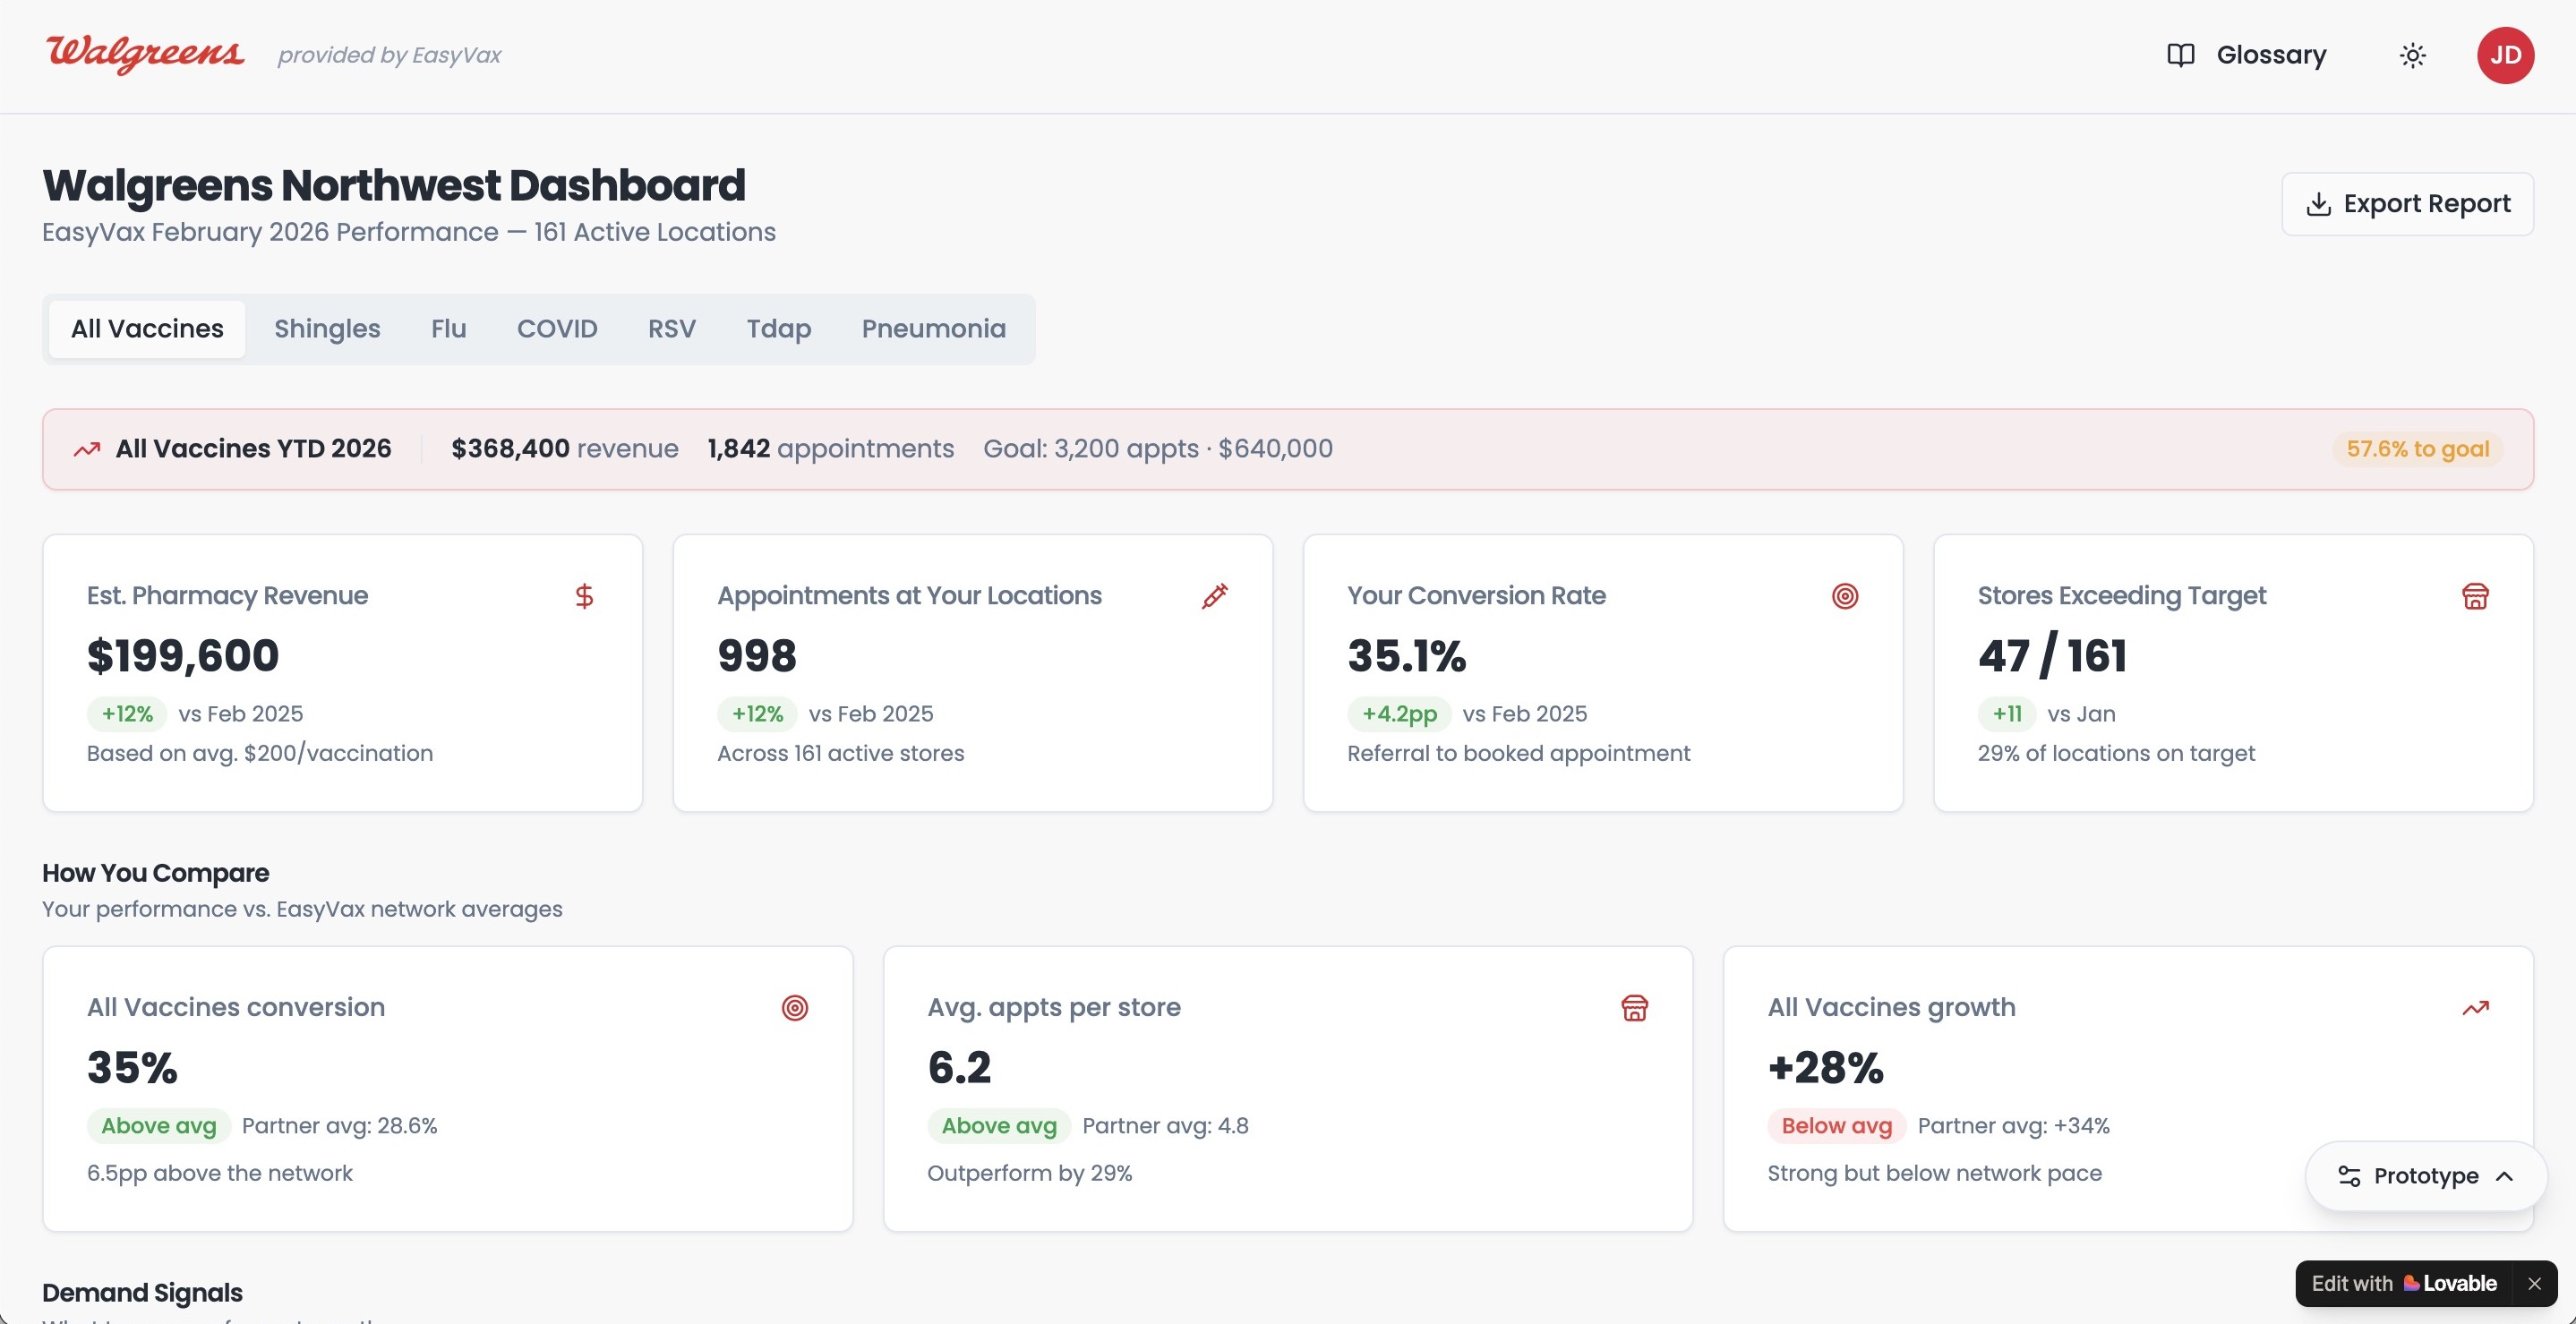Click the Prototype button label
Screen dimensions: 2576x1324
[2426, 1176]
